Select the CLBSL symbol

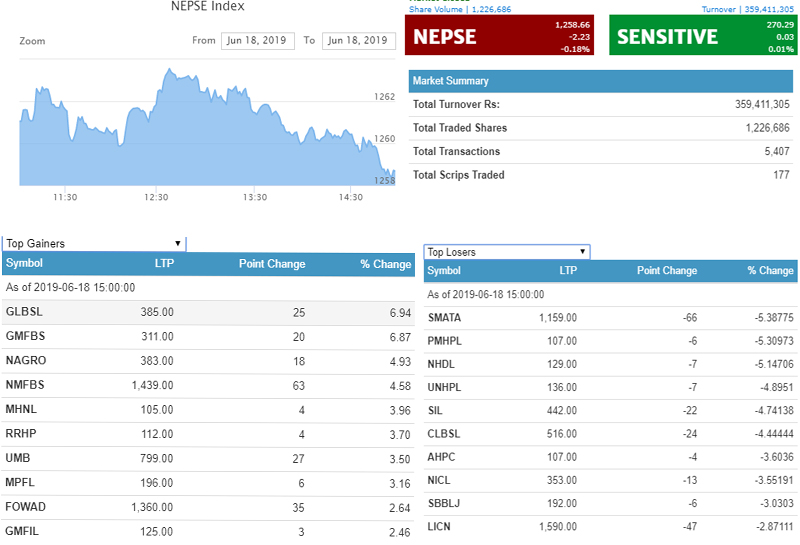click(444, 434)
